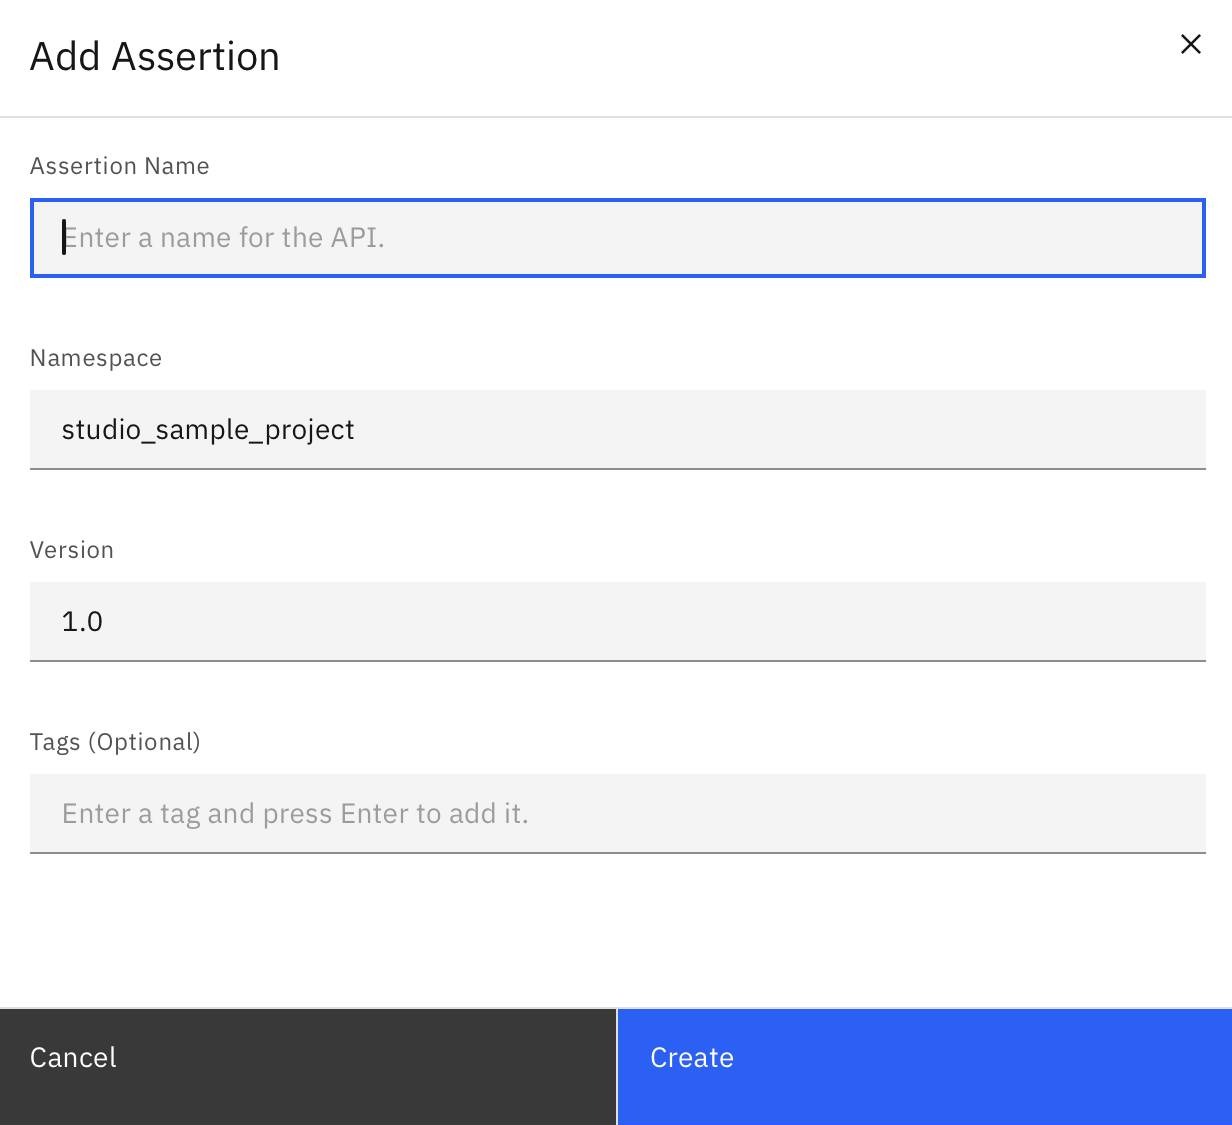Click the "Enter a tag and press Enter" placeholder
The image size is (1232, 1125).
coord(295,814)
